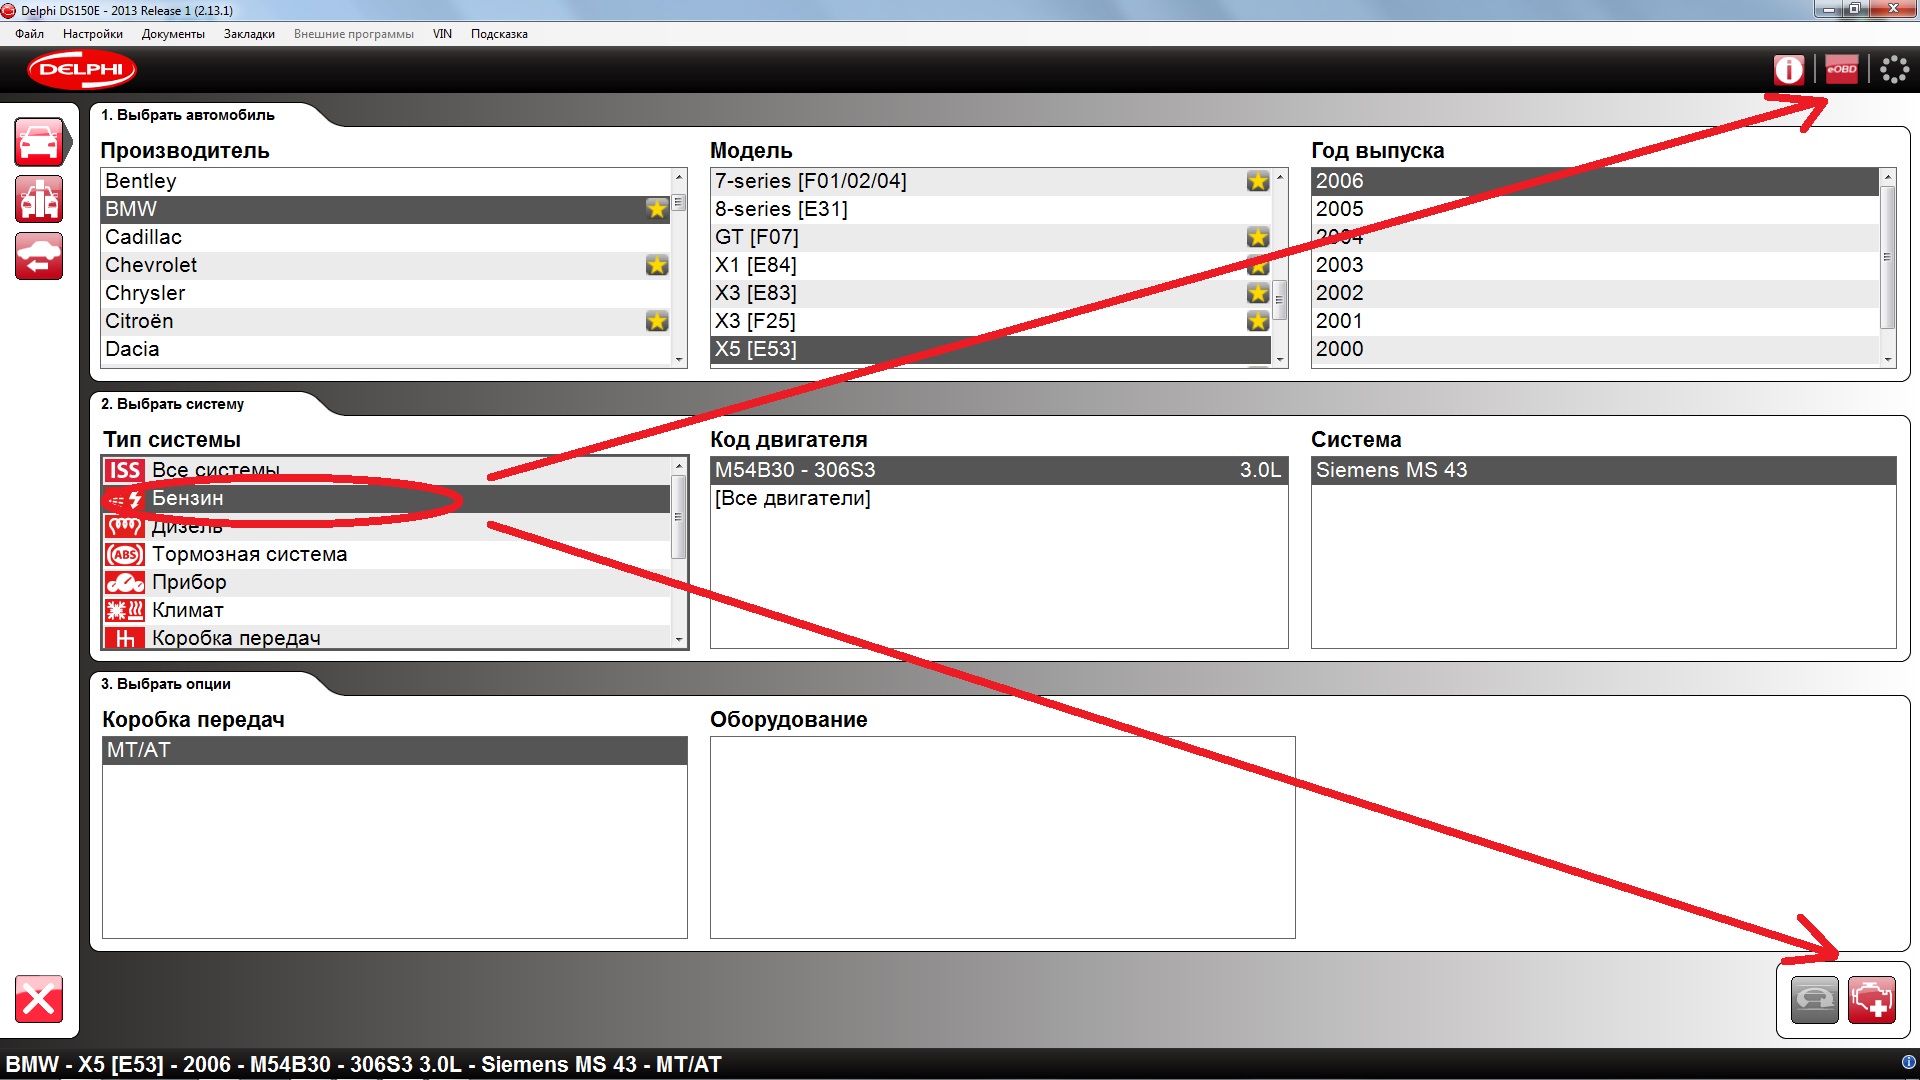The image size is (1920, 1080).
Task: Open the Подсказка menu
Action: click(499, 34)
